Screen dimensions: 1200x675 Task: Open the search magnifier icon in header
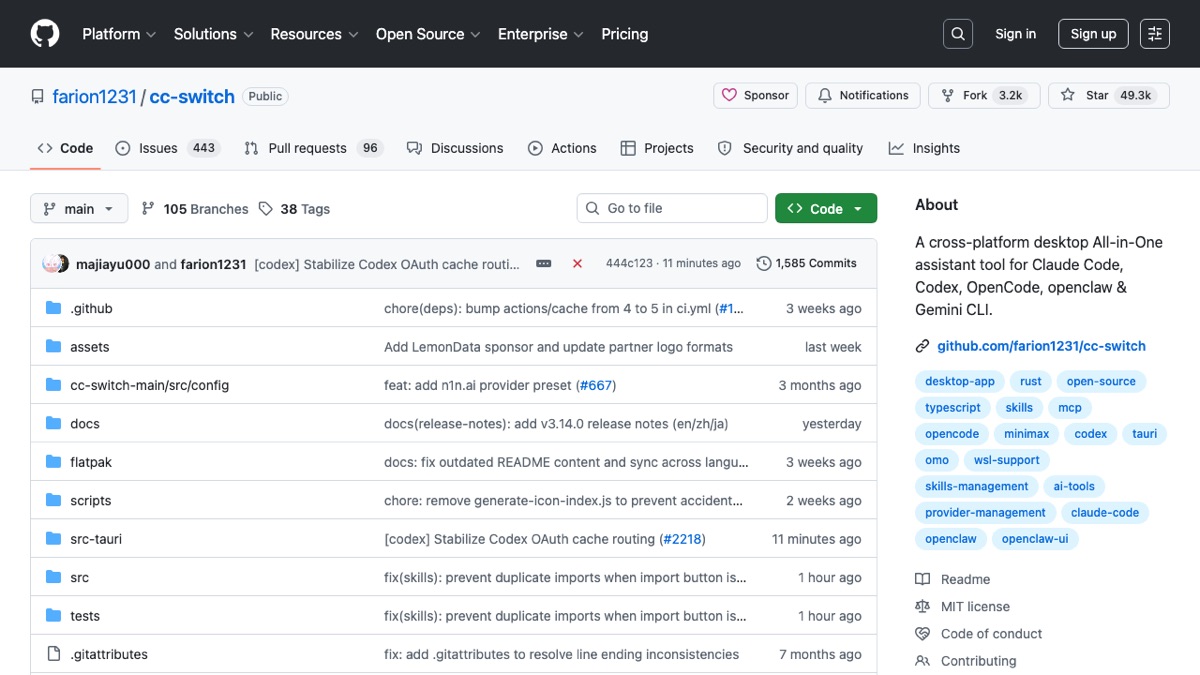[958, 34]
